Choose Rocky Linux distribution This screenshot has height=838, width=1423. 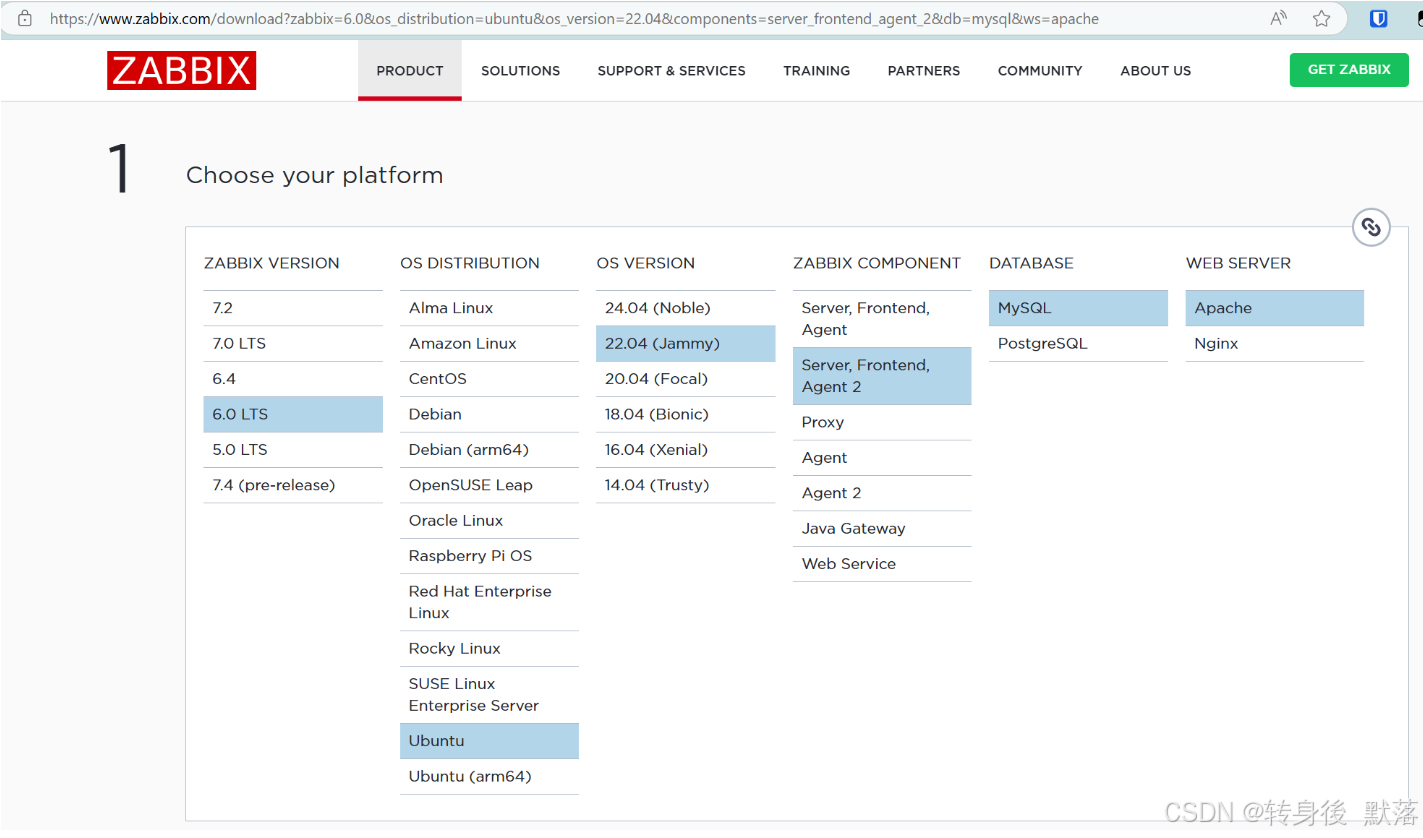(489, 649)
